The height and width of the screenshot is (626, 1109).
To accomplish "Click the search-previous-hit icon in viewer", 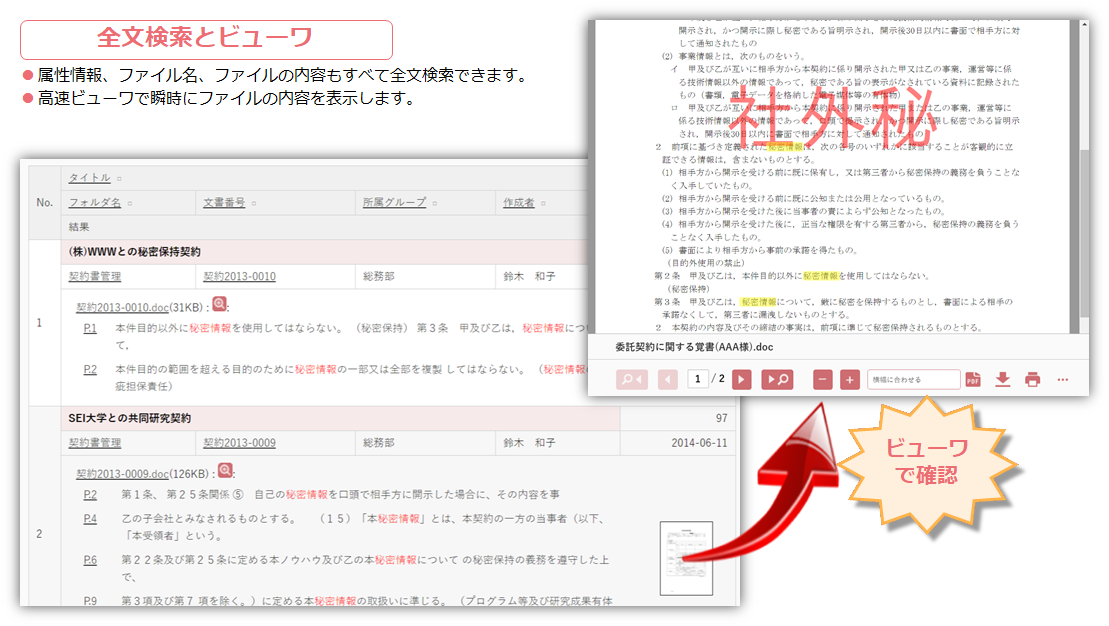I will pos(632,380).
